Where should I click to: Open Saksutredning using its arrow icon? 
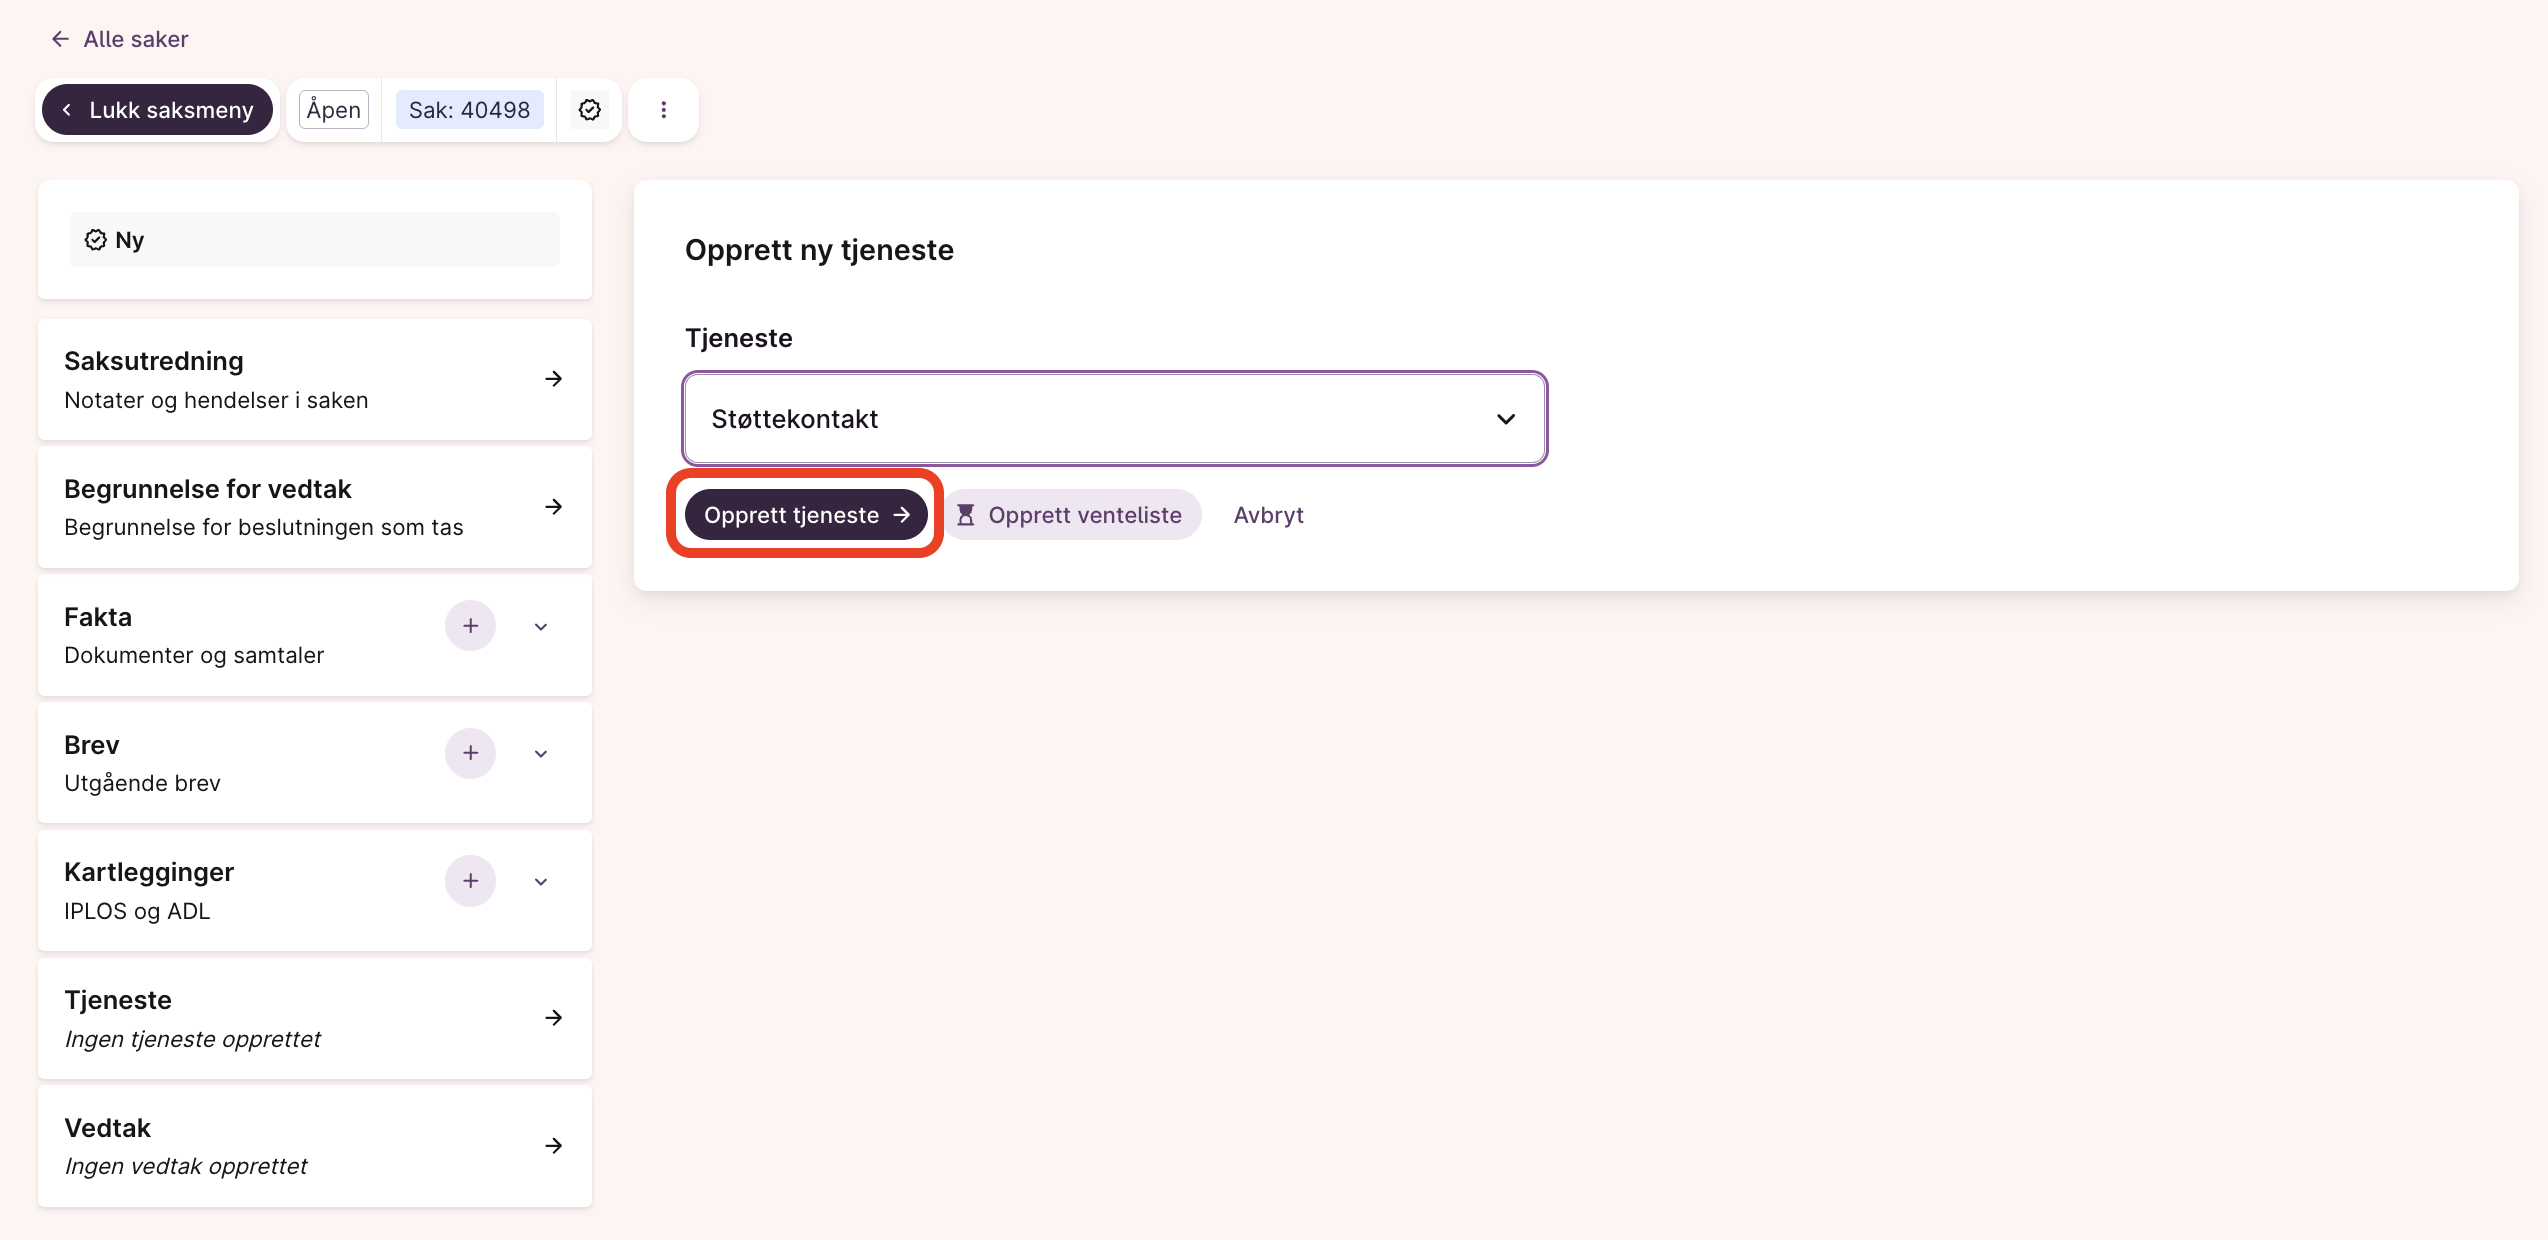click(553, 379)
